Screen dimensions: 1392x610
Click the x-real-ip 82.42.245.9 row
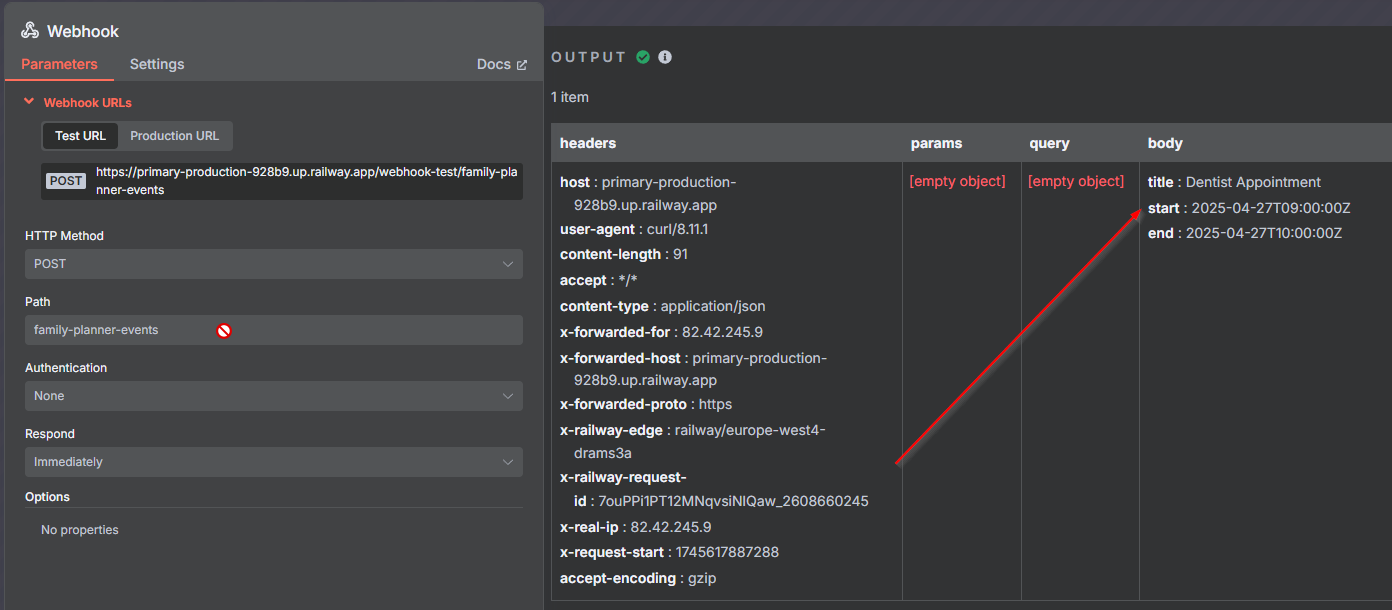(x=635, y=527)
